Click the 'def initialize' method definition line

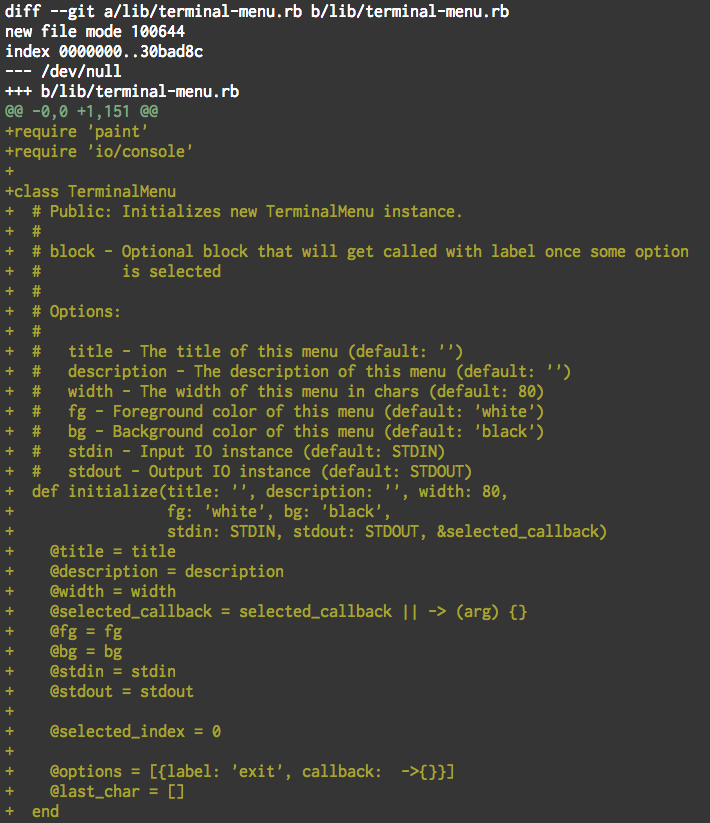click(x=270, y=491)
